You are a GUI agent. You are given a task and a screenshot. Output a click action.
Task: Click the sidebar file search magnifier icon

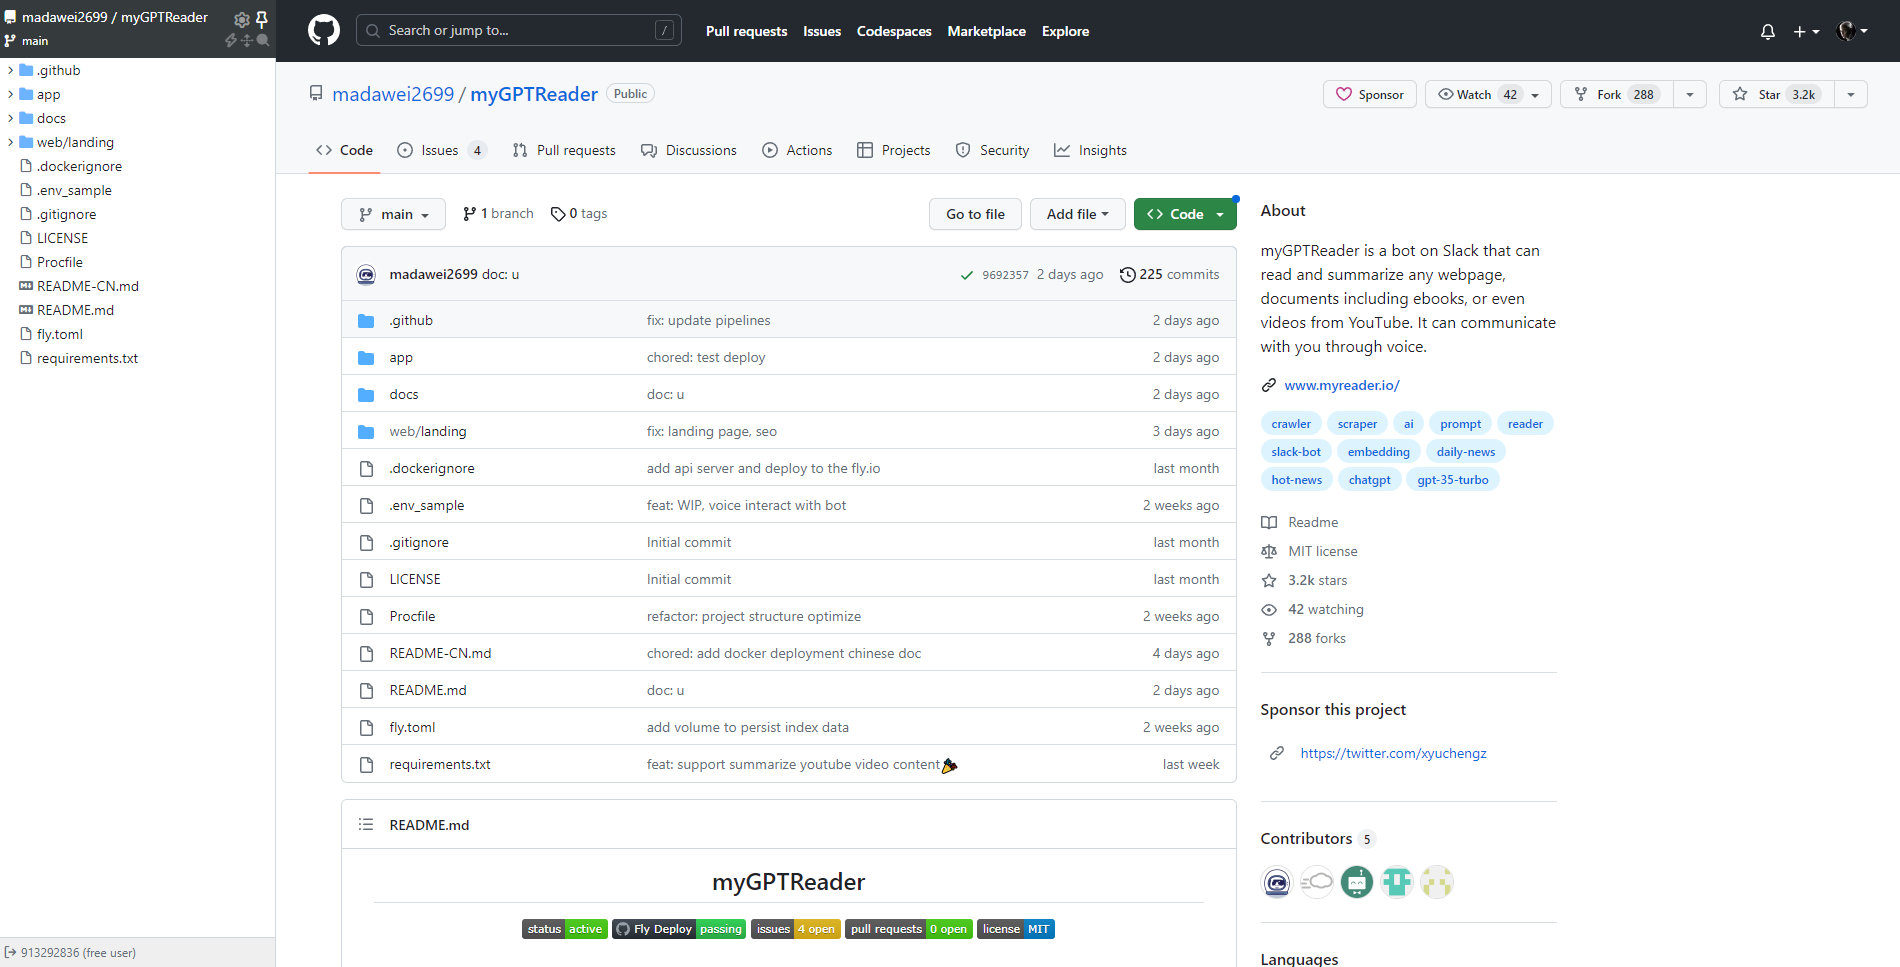coord(263,41)
